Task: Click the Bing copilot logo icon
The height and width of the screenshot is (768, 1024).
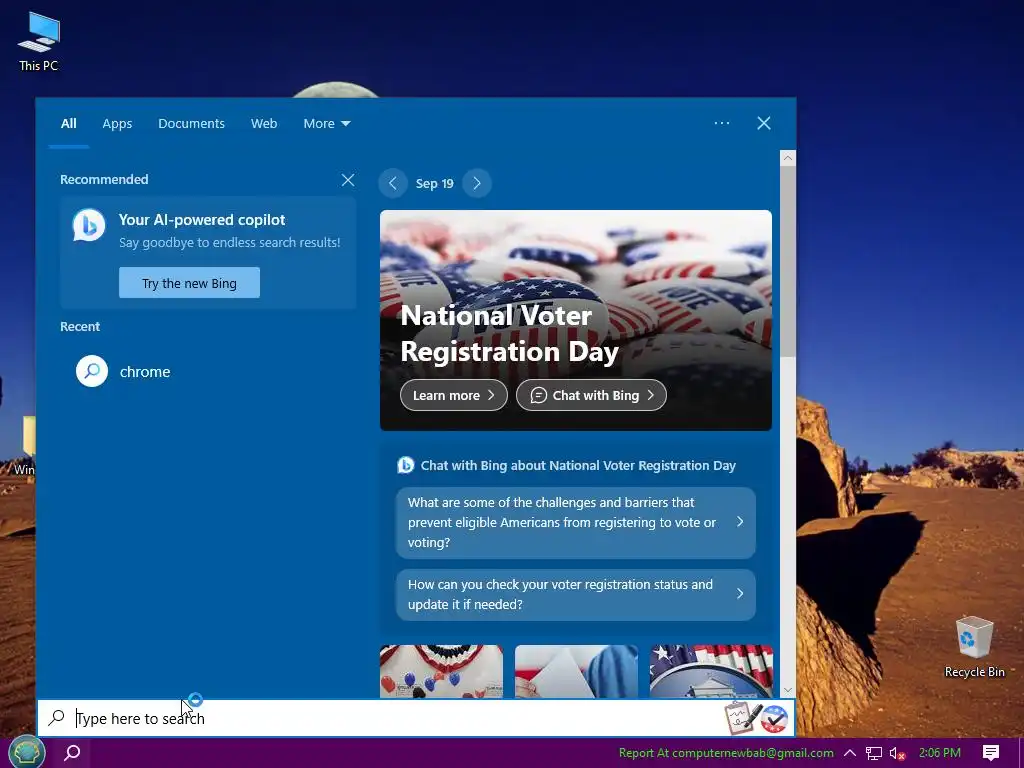Action: point(89,225)
